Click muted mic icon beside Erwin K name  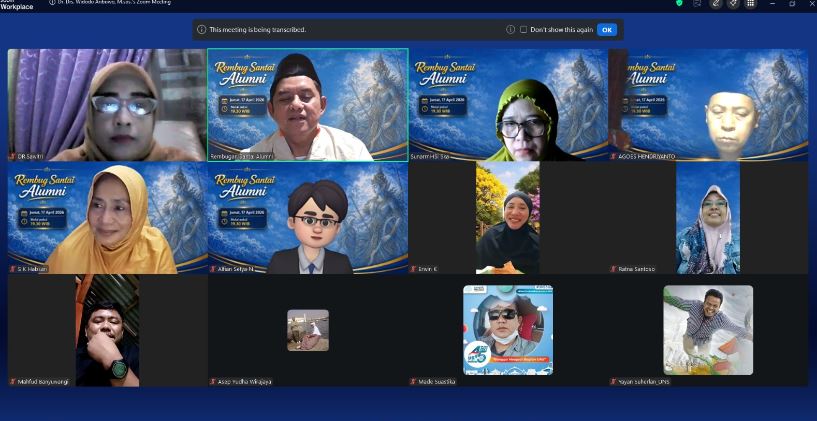(x=413, y=269)
